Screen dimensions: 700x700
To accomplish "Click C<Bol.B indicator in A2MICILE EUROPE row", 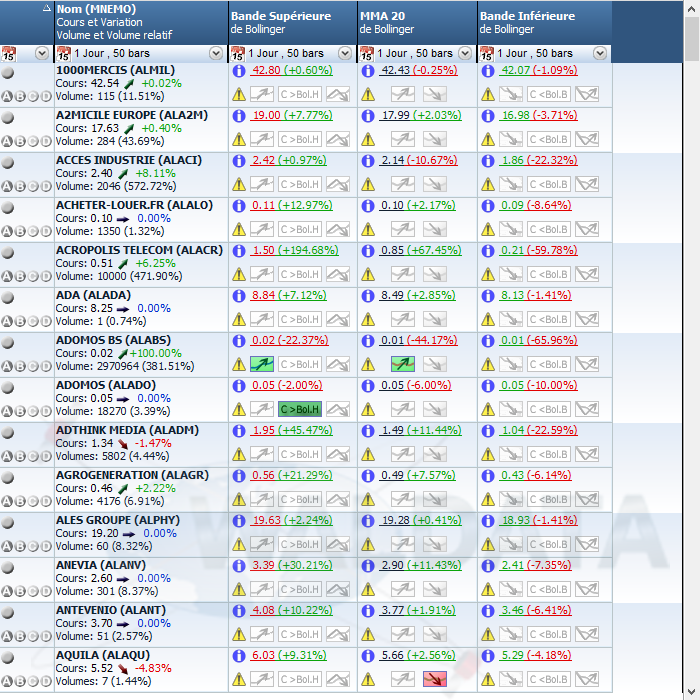I will pyautogui.click(x=549, y=139).
